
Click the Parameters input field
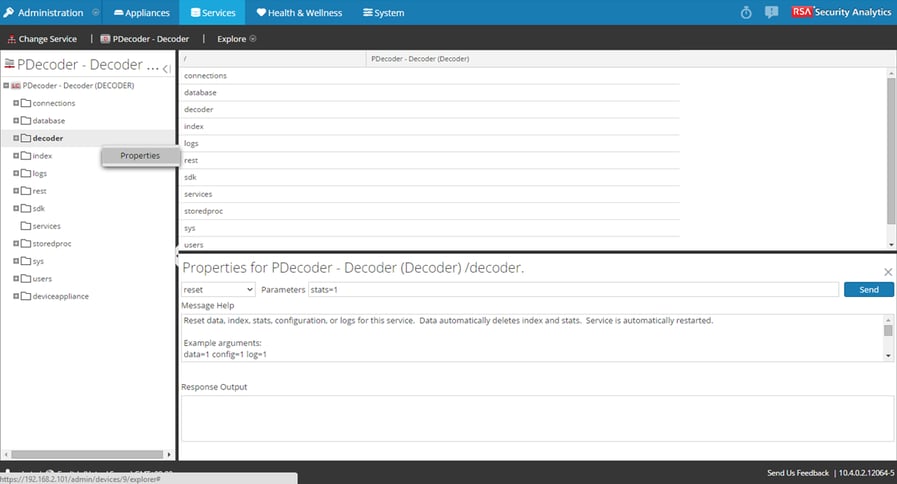point(573,289)
